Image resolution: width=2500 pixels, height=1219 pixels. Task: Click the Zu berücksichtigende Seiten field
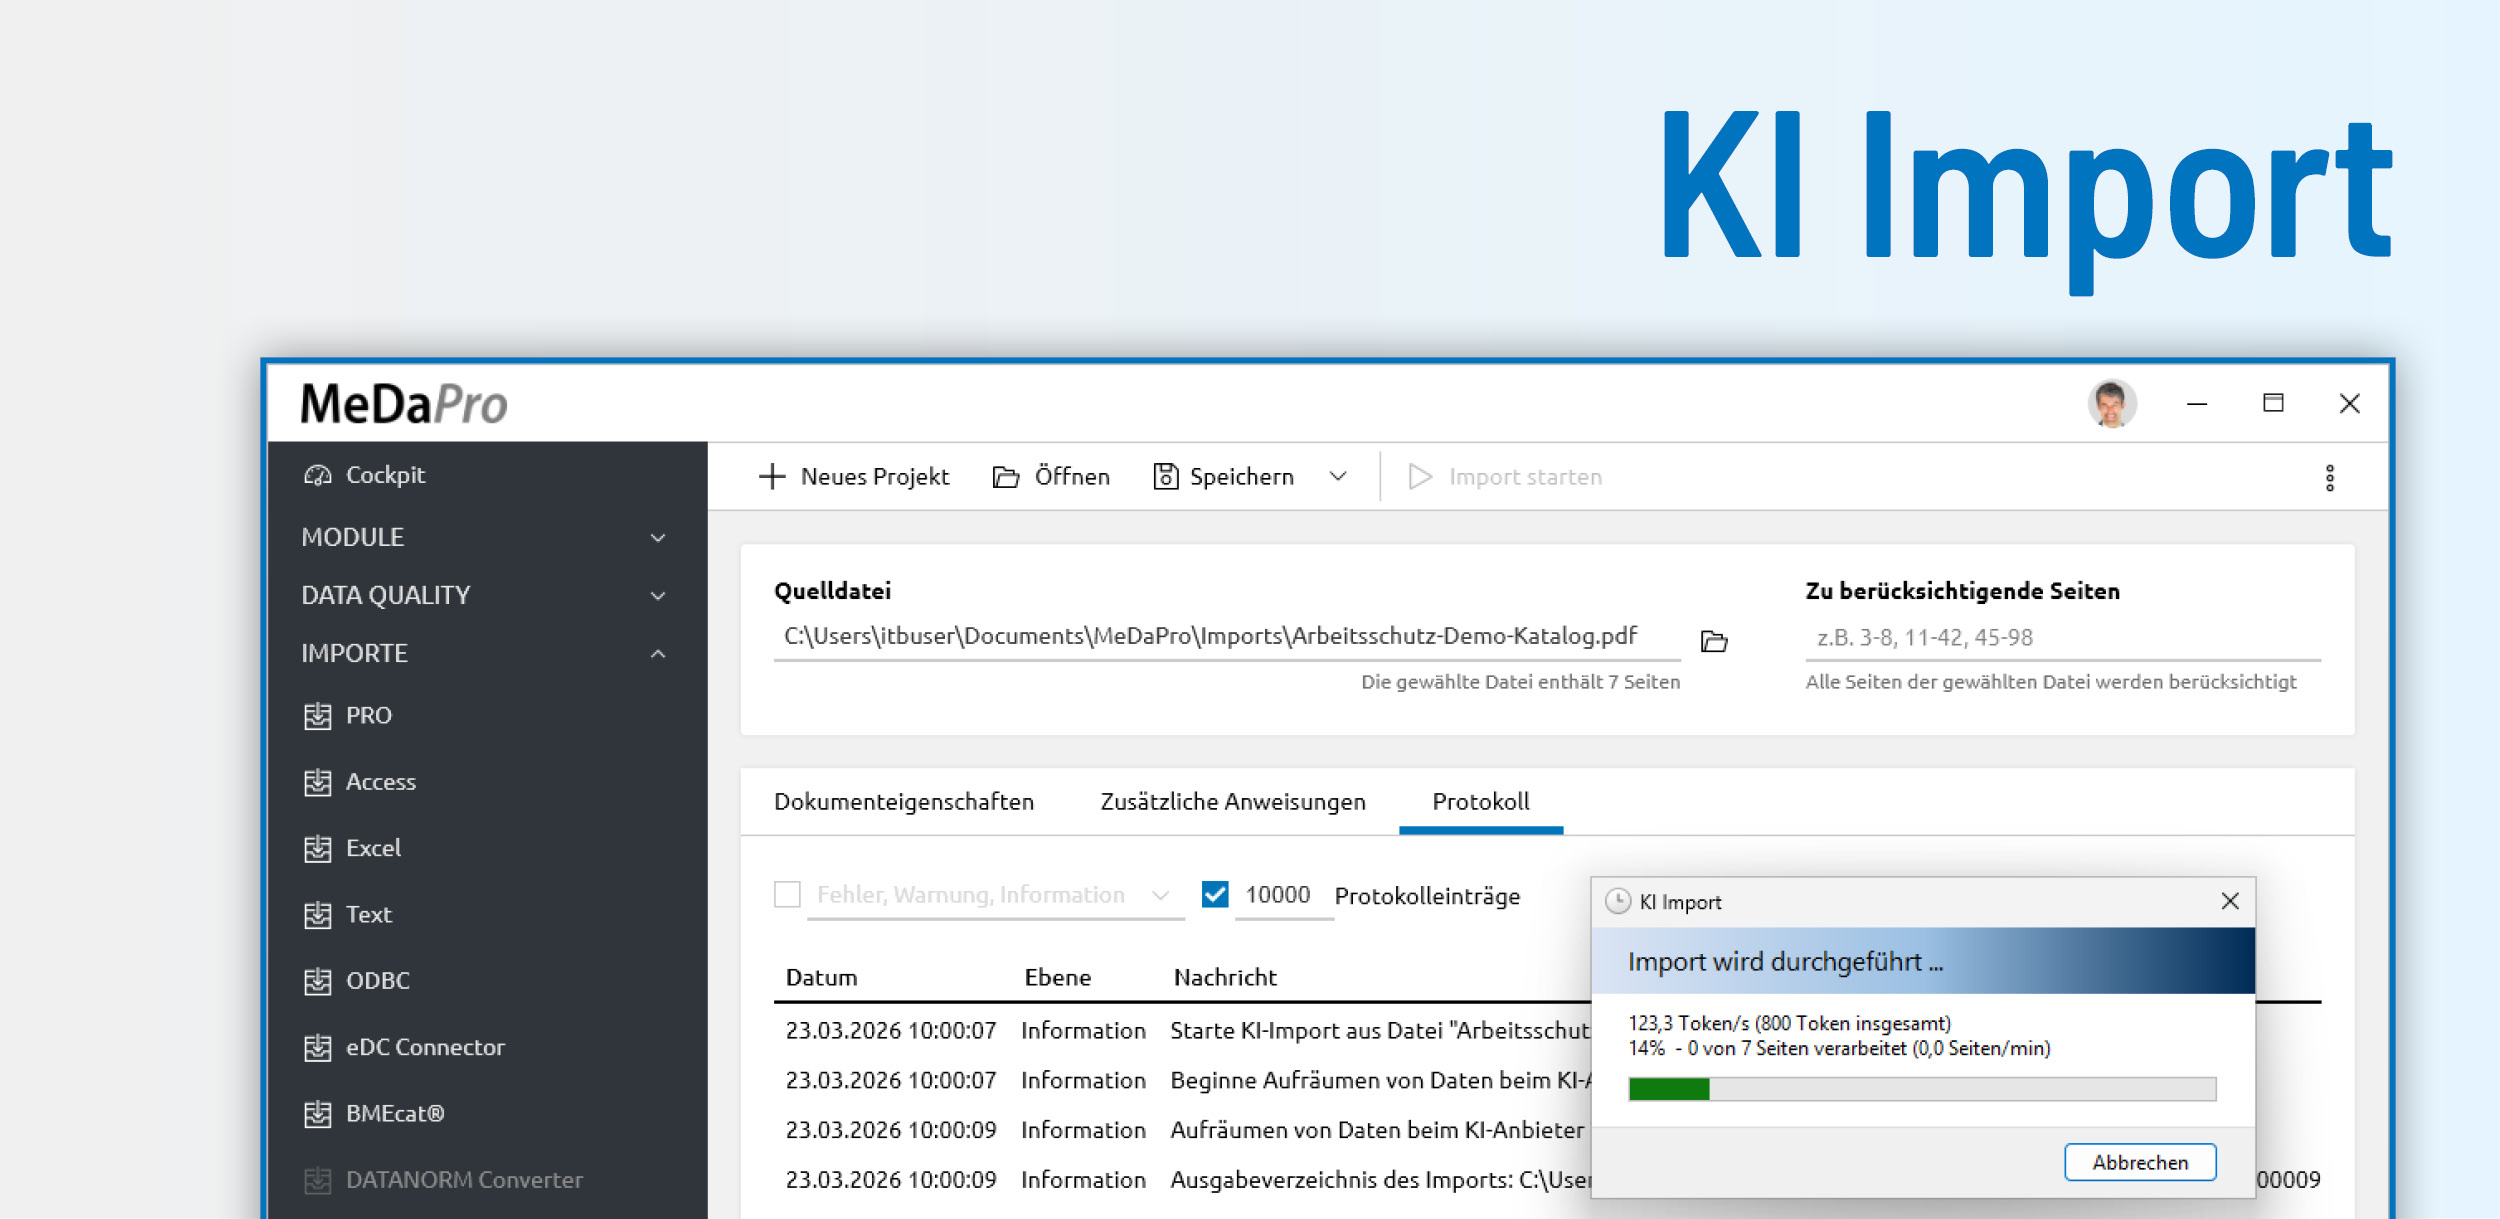point(2063,638)
